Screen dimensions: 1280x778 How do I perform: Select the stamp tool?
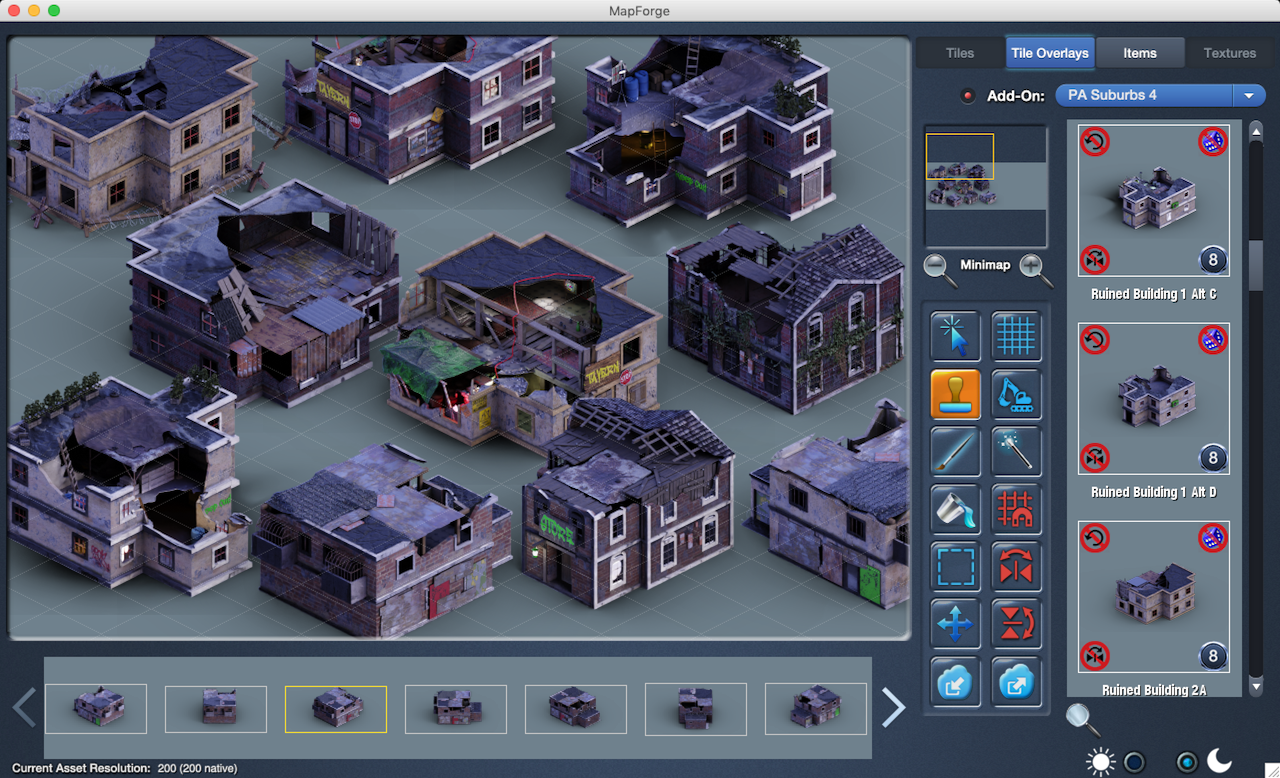(x=955, y=394)
